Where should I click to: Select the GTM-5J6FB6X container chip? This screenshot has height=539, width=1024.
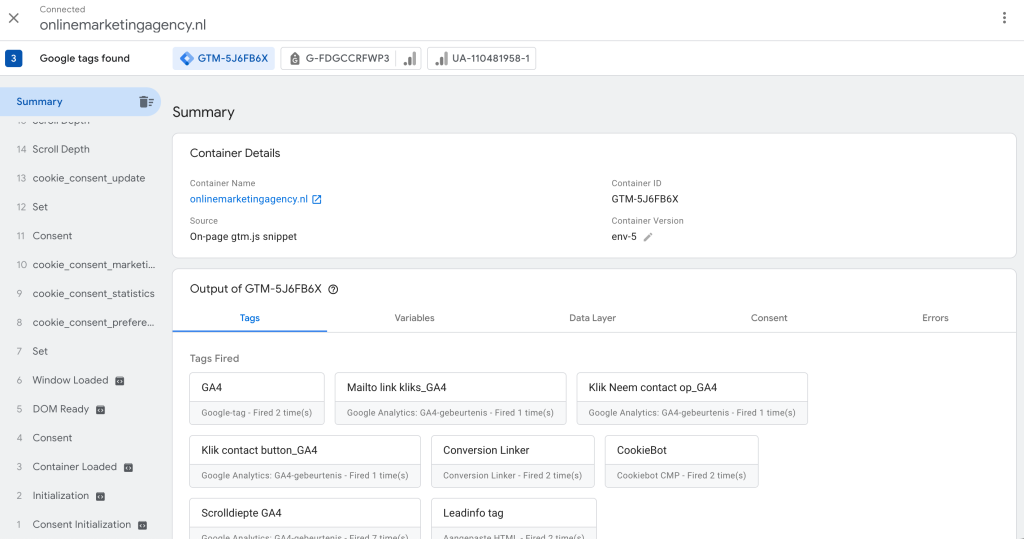(224, 58)
